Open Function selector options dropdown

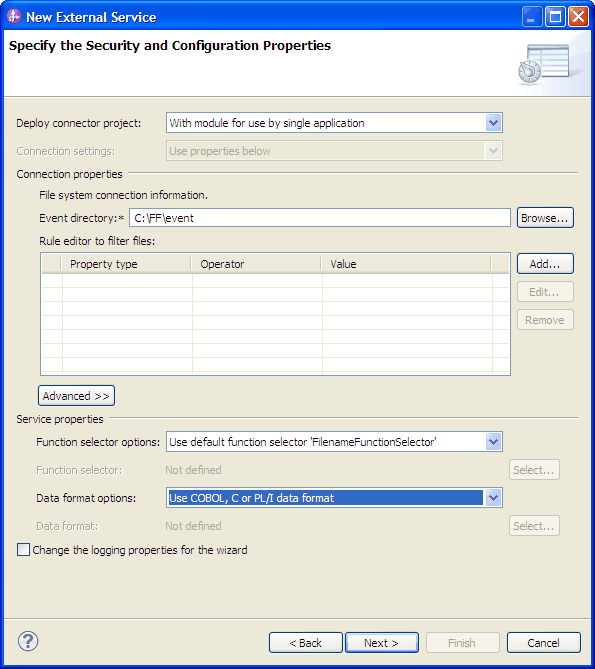[334, 442]
